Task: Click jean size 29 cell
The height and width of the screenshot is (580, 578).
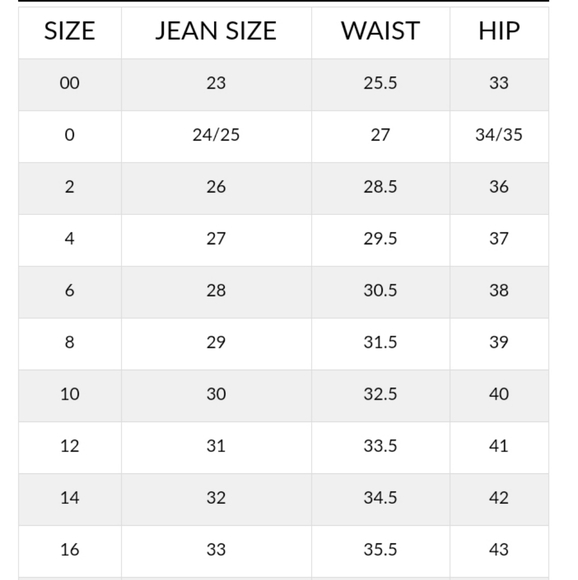Action: (x=216, y=342)
